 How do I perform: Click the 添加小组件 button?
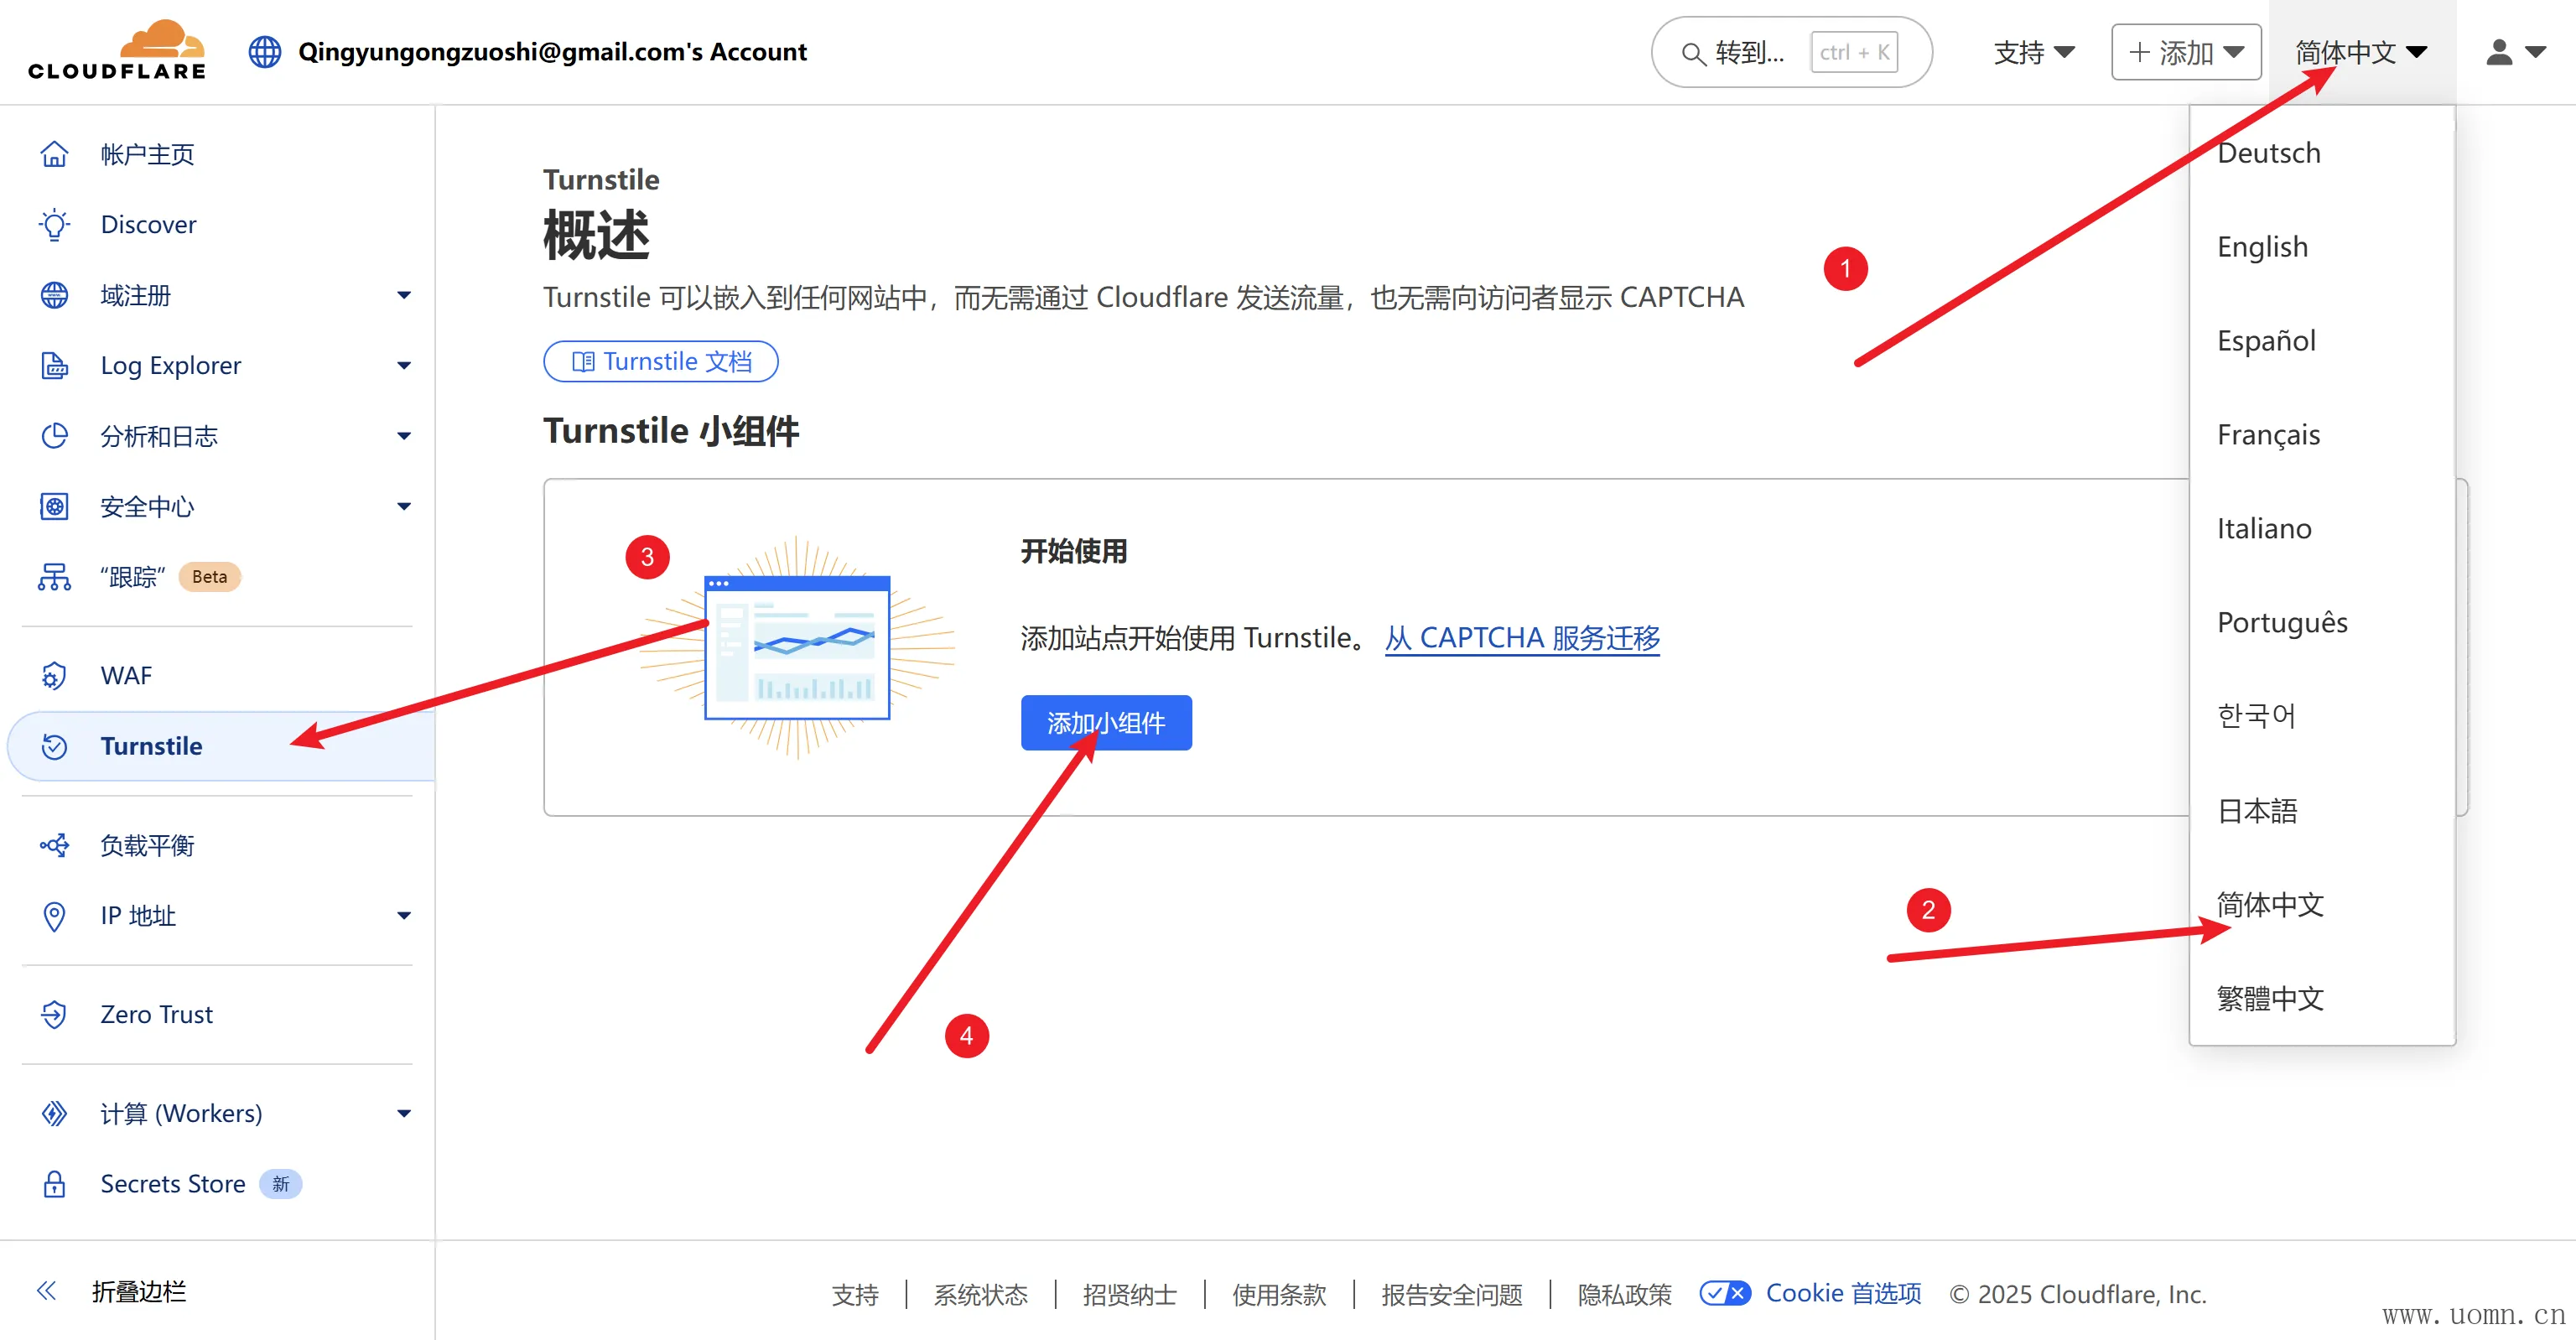[1105, 722]
